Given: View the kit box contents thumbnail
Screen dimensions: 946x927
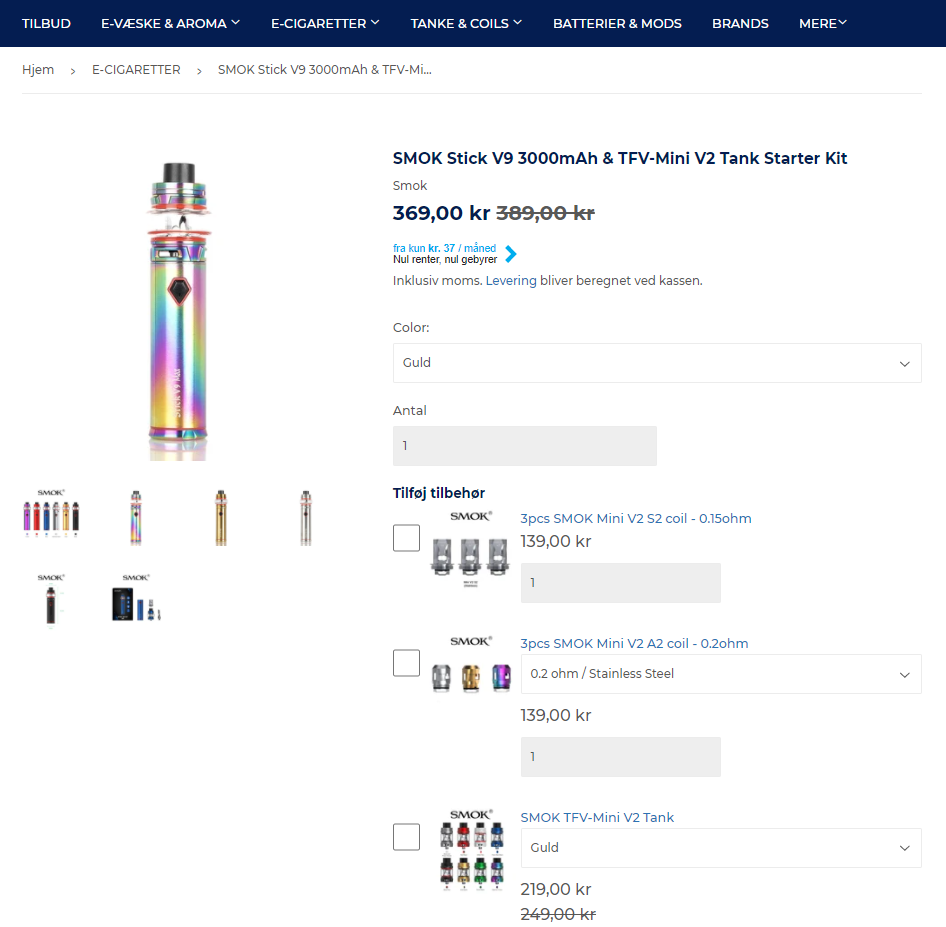Looking at the screenshot, I should click(136, 598).
